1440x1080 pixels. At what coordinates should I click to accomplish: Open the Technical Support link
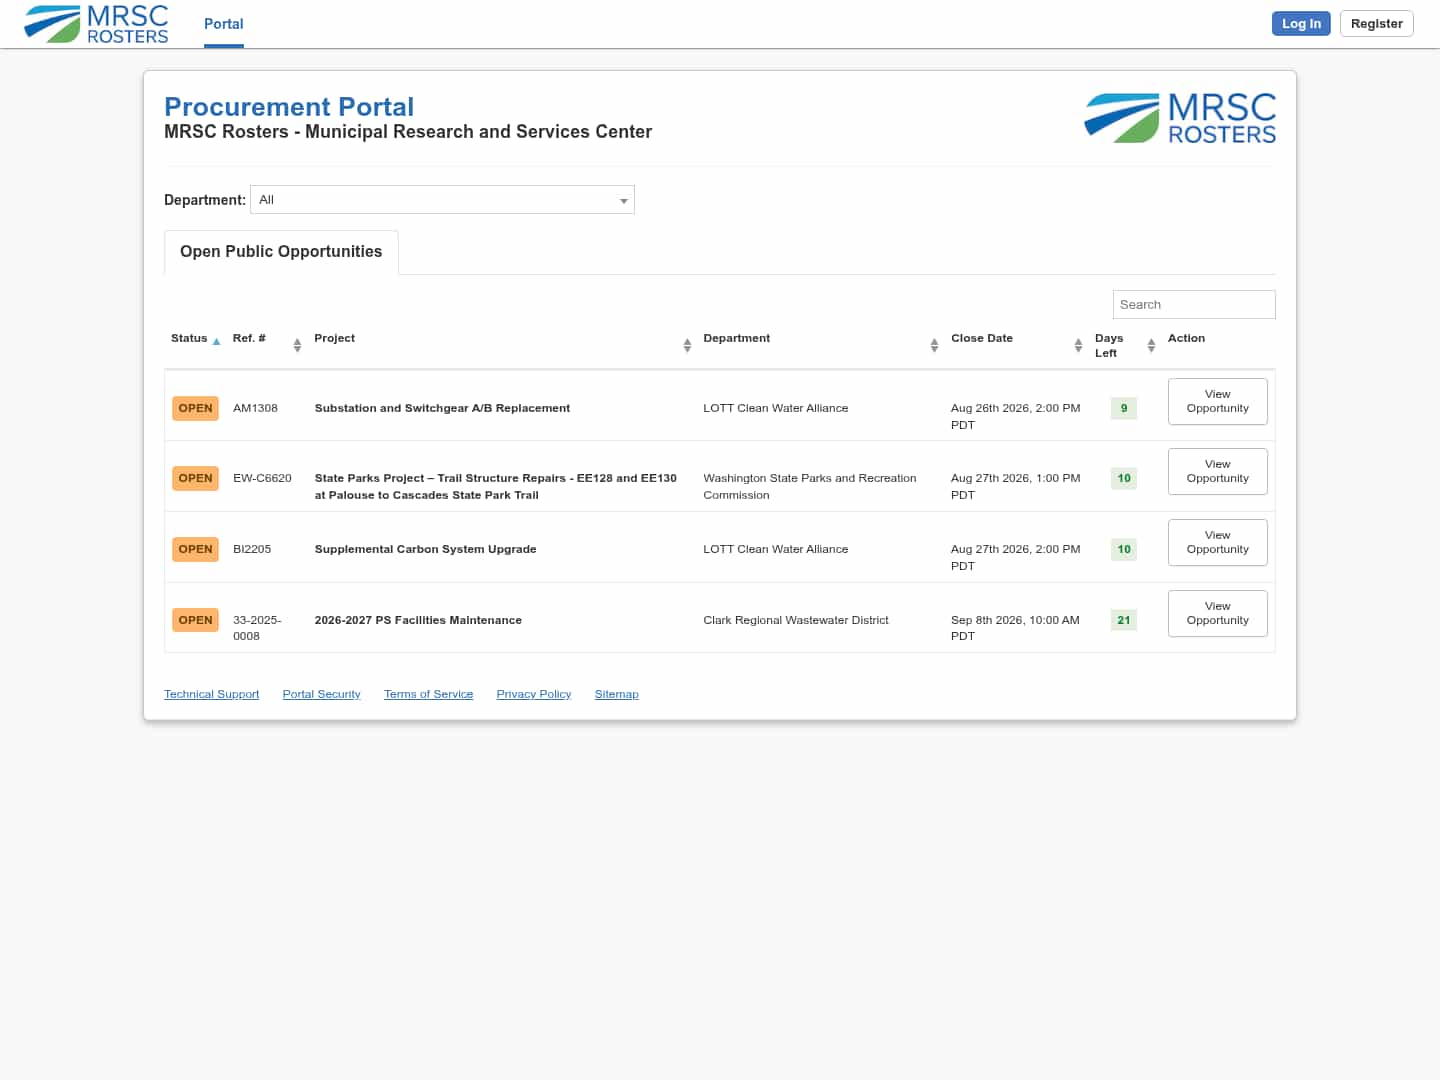[x=211, y=694]
